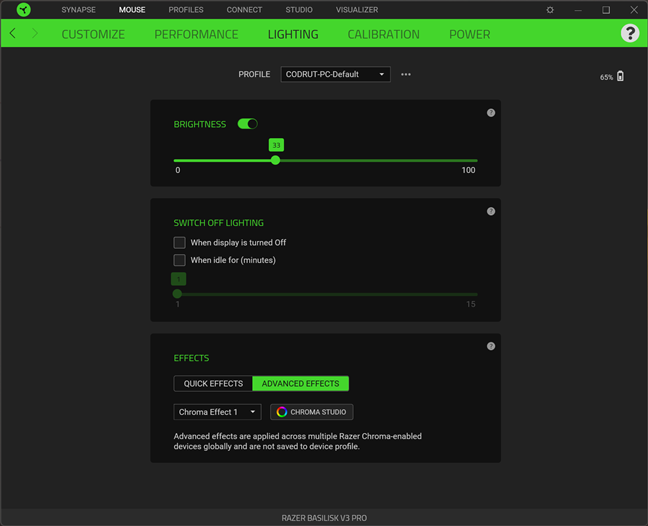Screen dimensions: 648x526
Task: Click the idle maximum 15 label
Action: click(471, 304)
